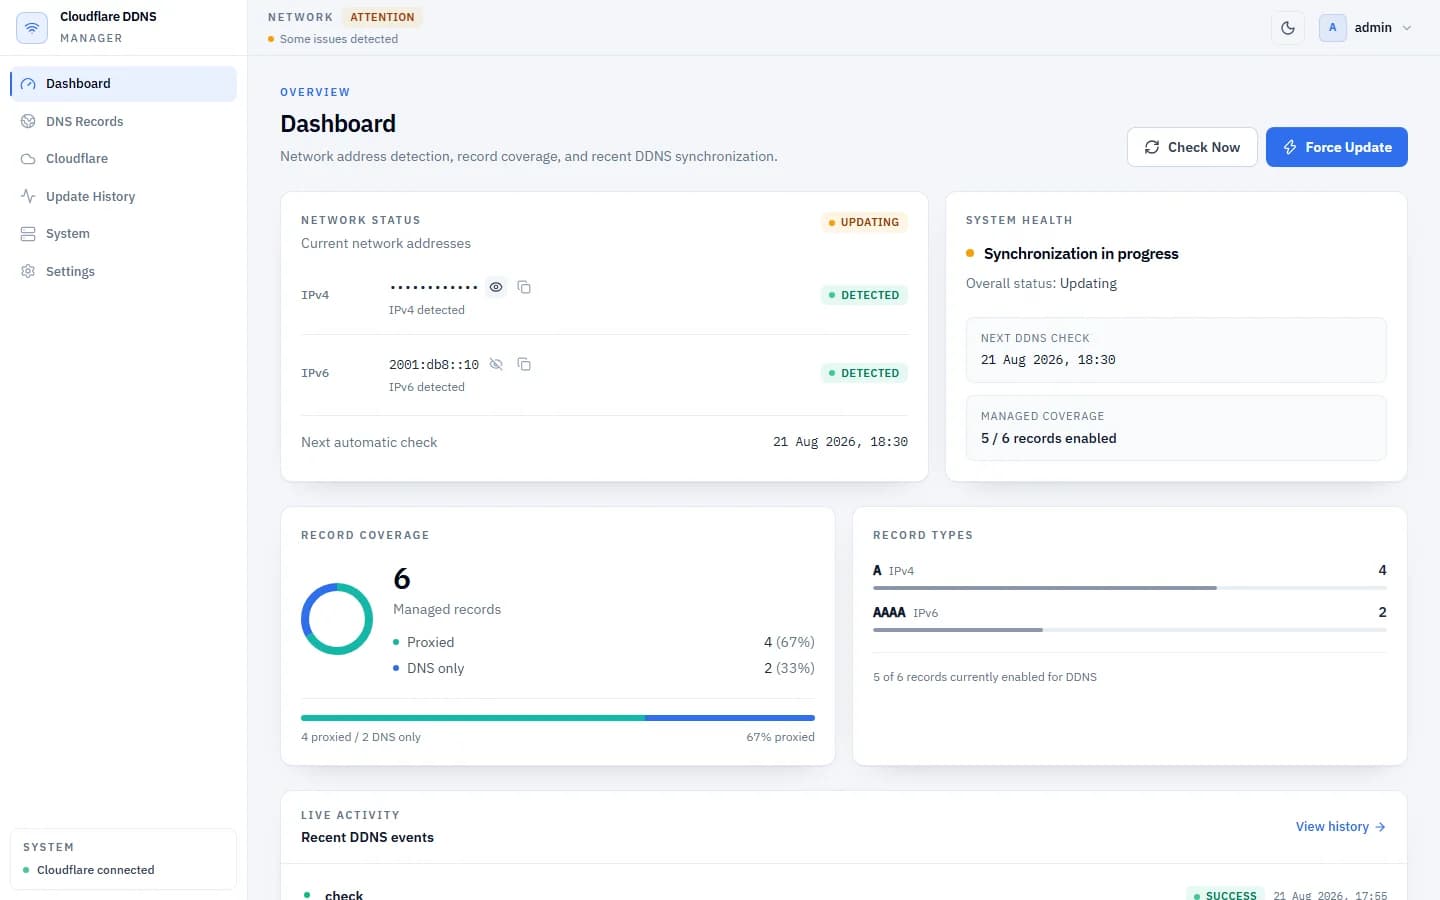This screenshot has width=1440, height=900.
Task: Click the Check Now button
Action: point(1192,147)
